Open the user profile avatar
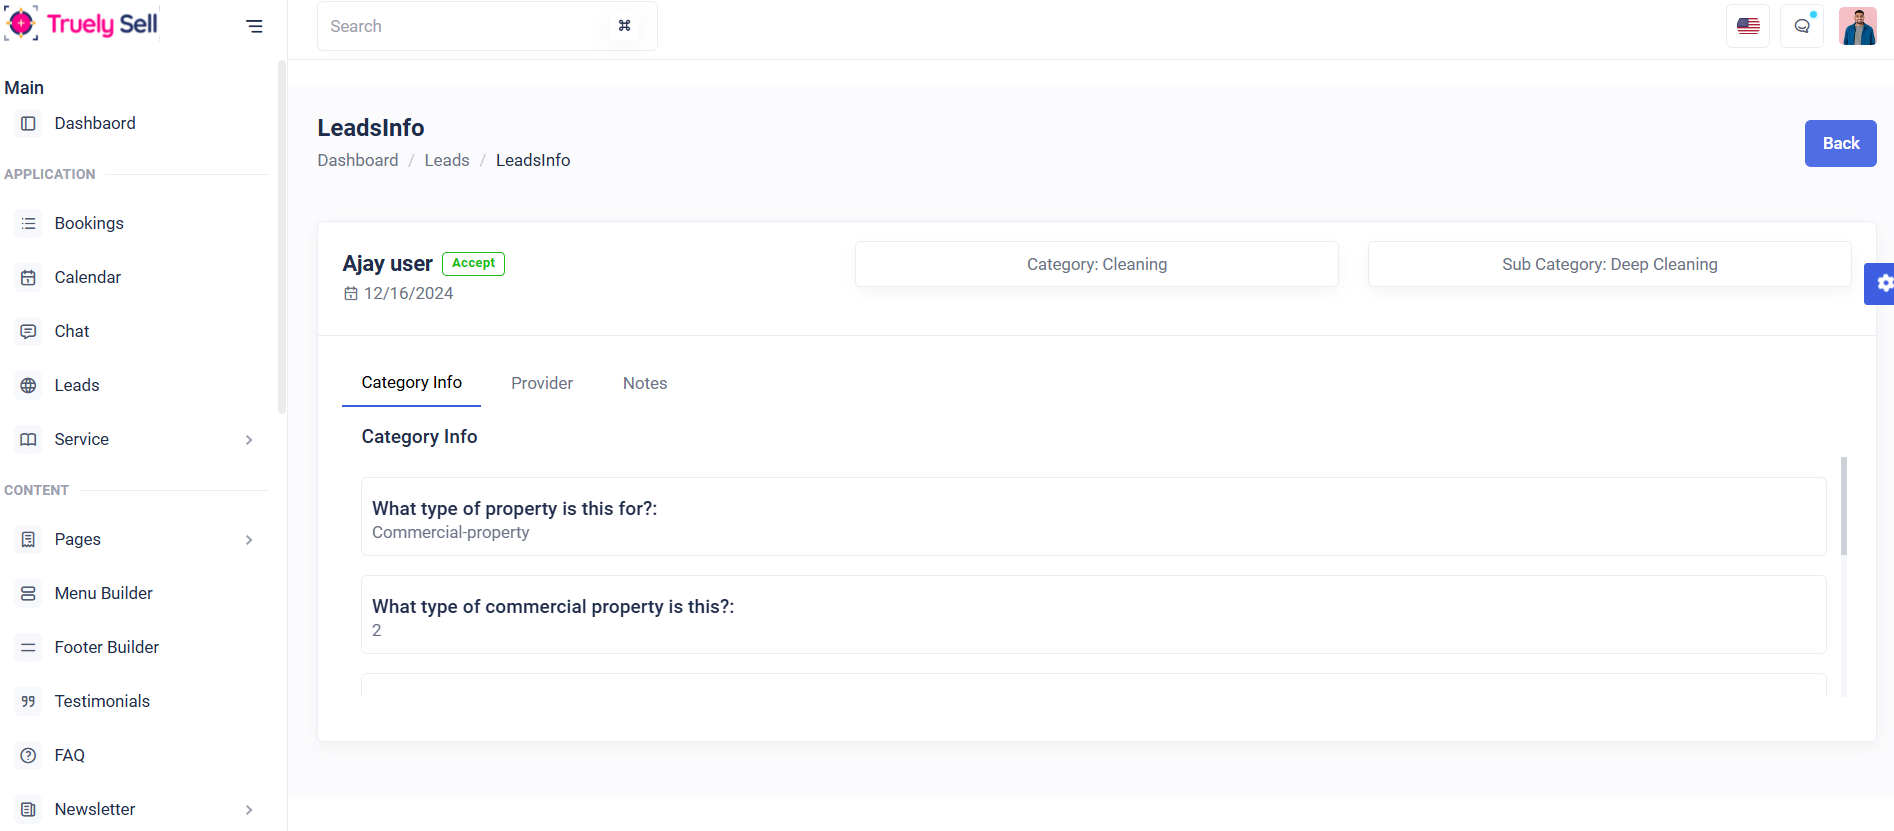Image resolution: width=1894 pixels, height=831 pixels. click(1857, 26)
